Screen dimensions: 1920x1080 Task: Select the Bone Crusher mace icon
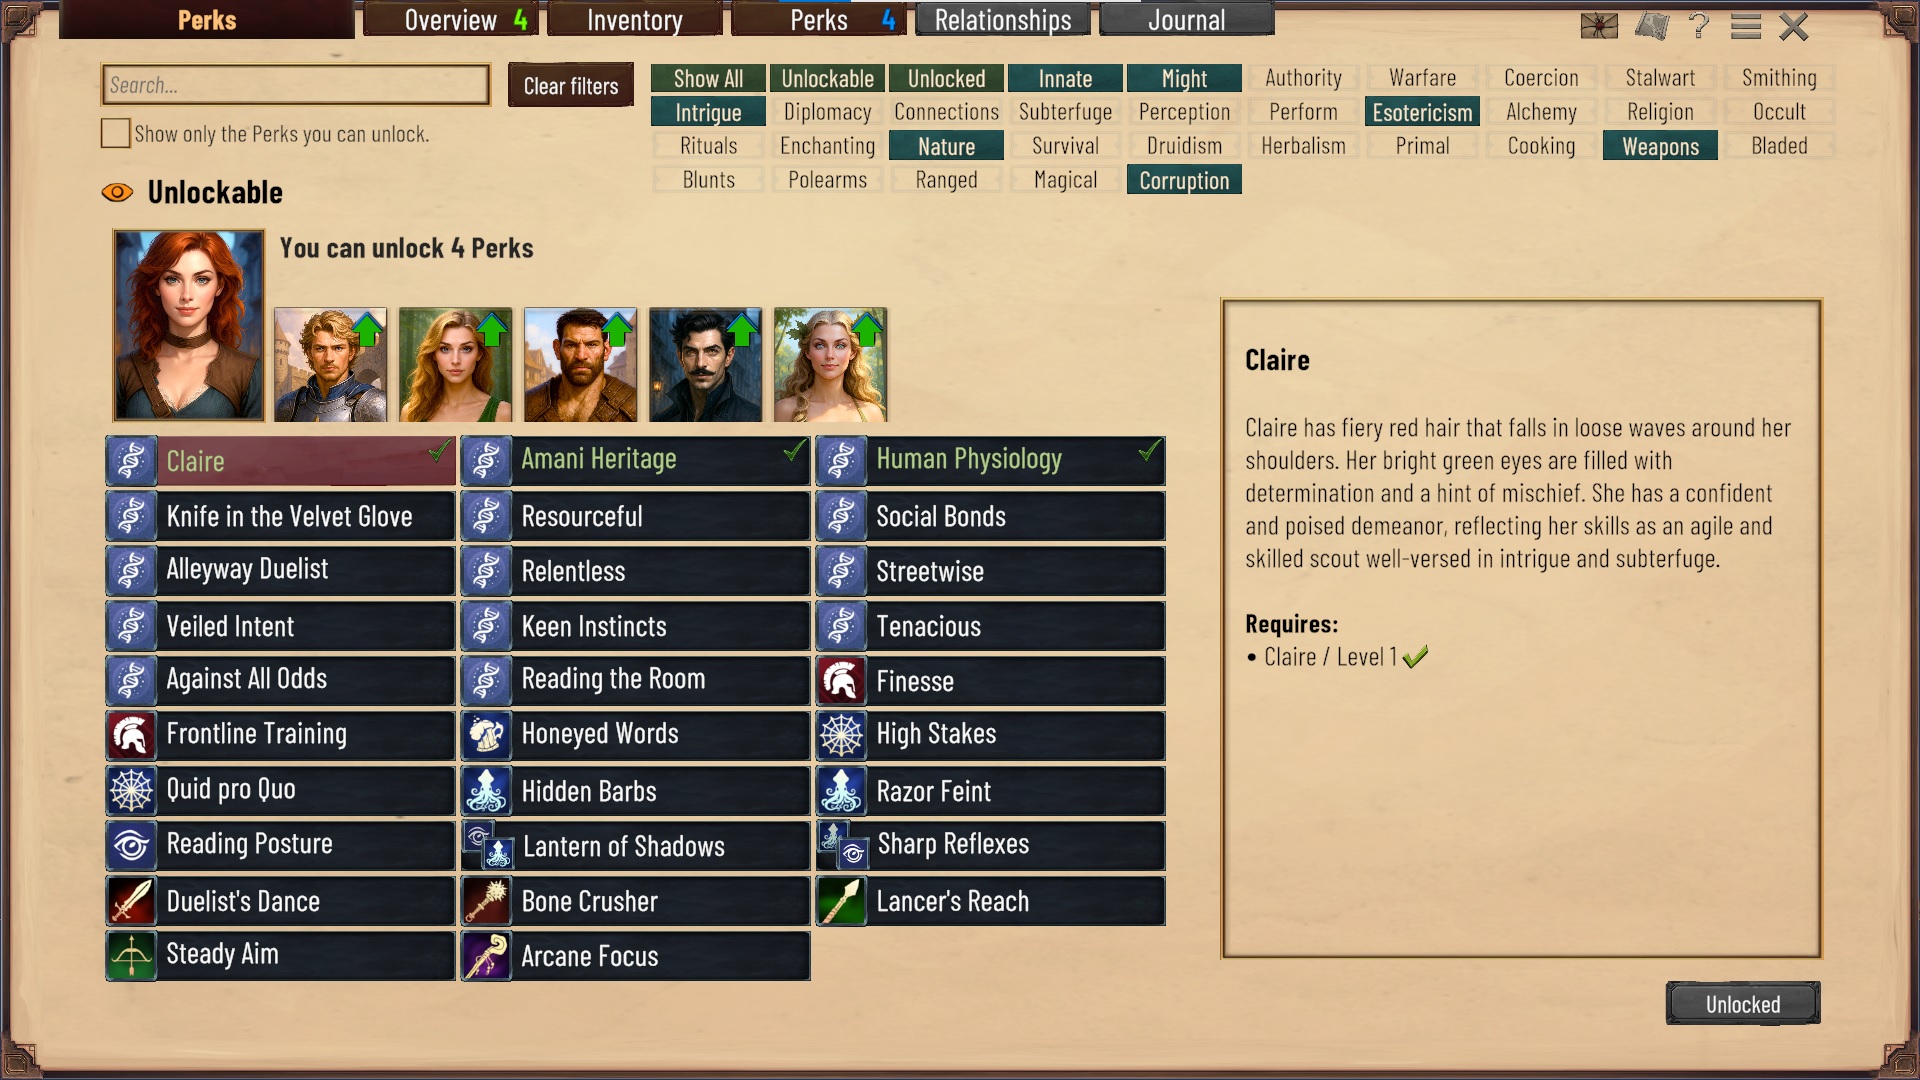pyautogui.click(x=487, y=901)
